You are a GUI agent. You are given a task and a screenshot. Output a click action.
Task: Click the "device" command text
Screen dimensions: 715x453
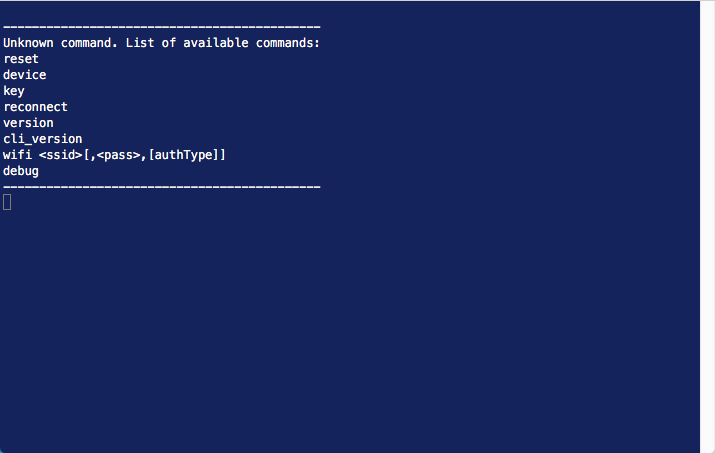click(x=25, y=75)
